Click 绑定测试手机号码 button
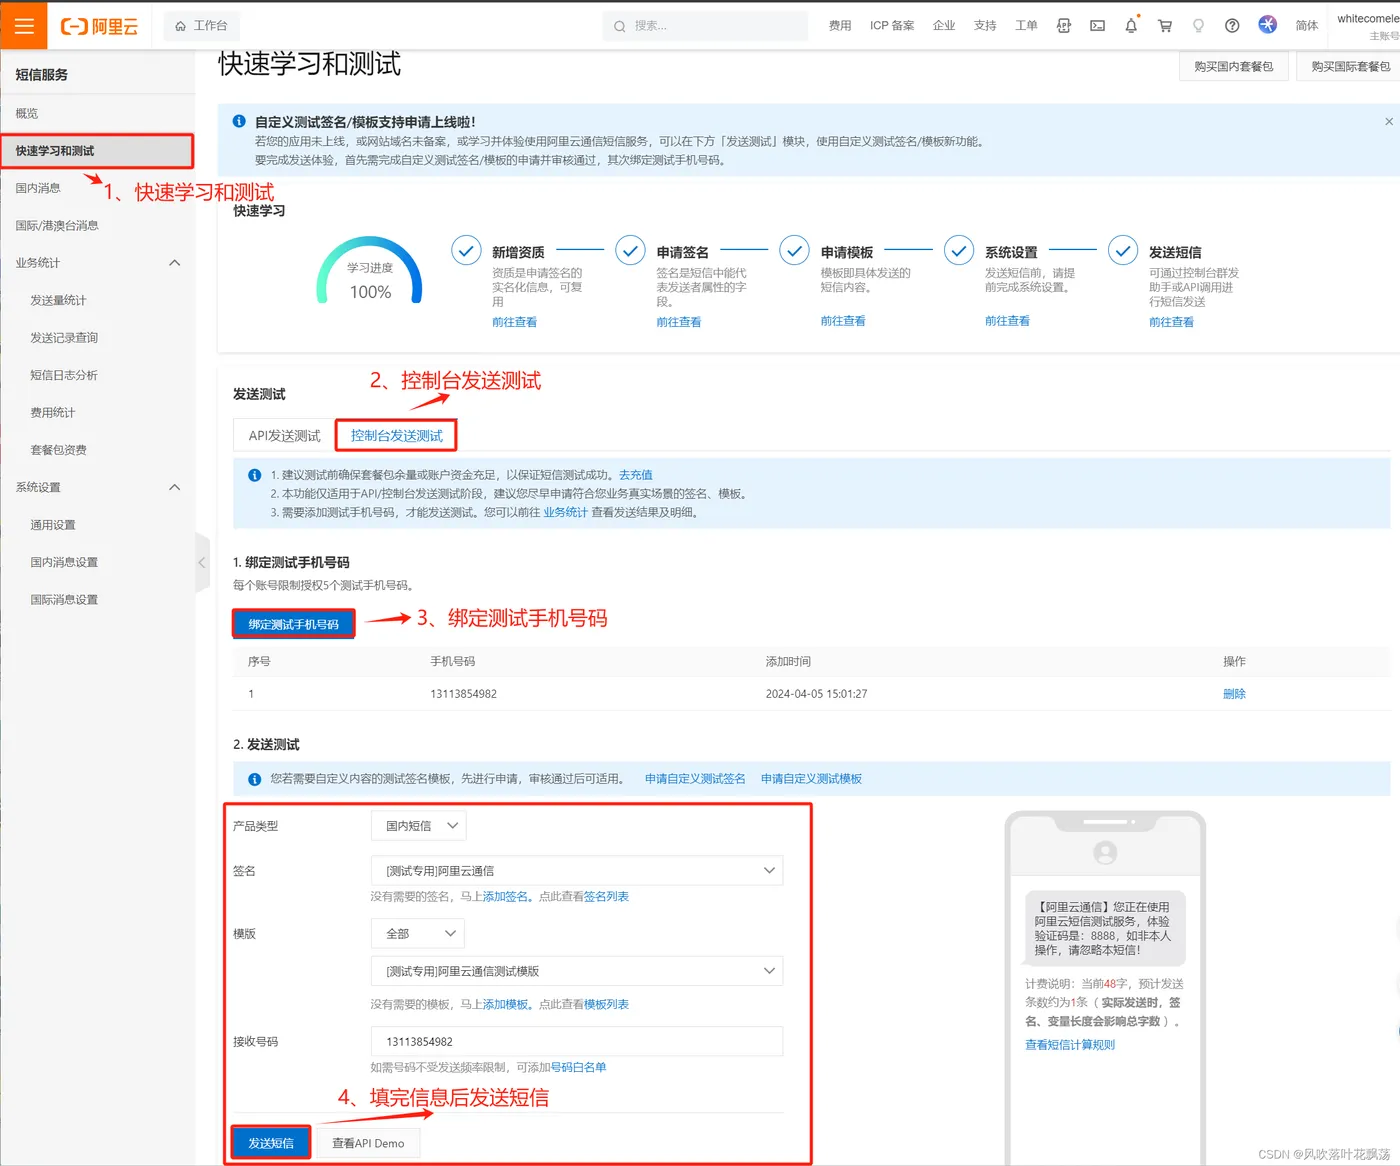Viewport: 1400px width, 1166px height. 293,624
